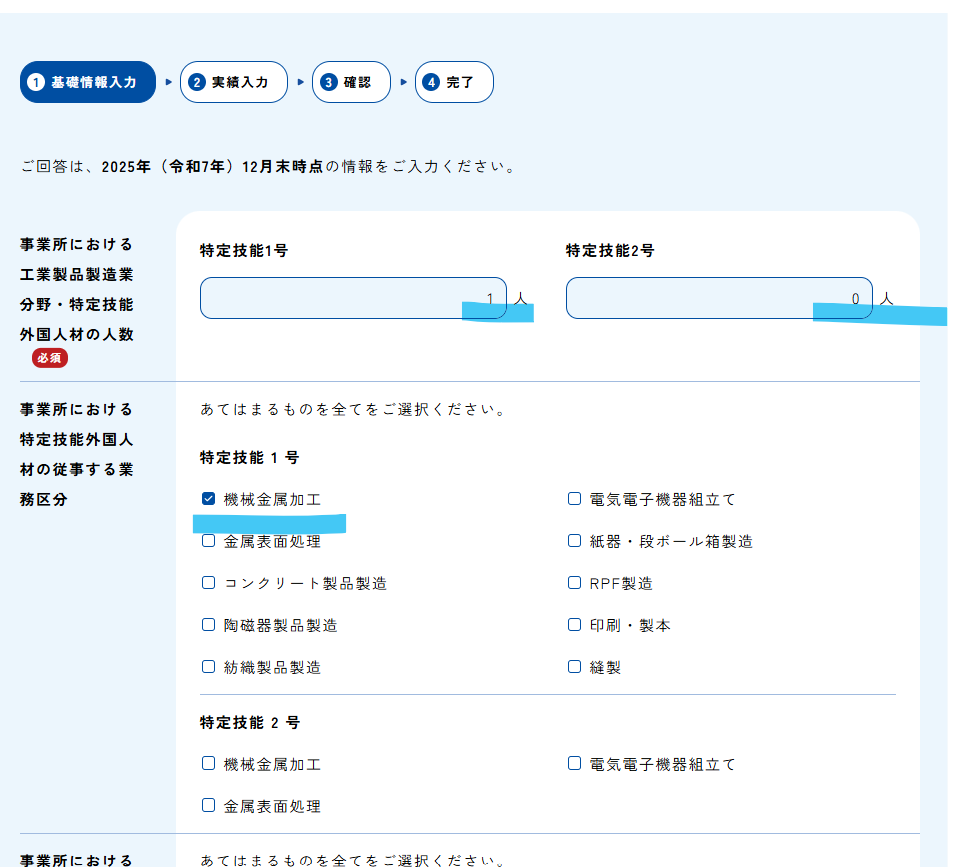Check the RPF製造 checkbox
This screenshot has height=867, width=972.
pos(574,582)
